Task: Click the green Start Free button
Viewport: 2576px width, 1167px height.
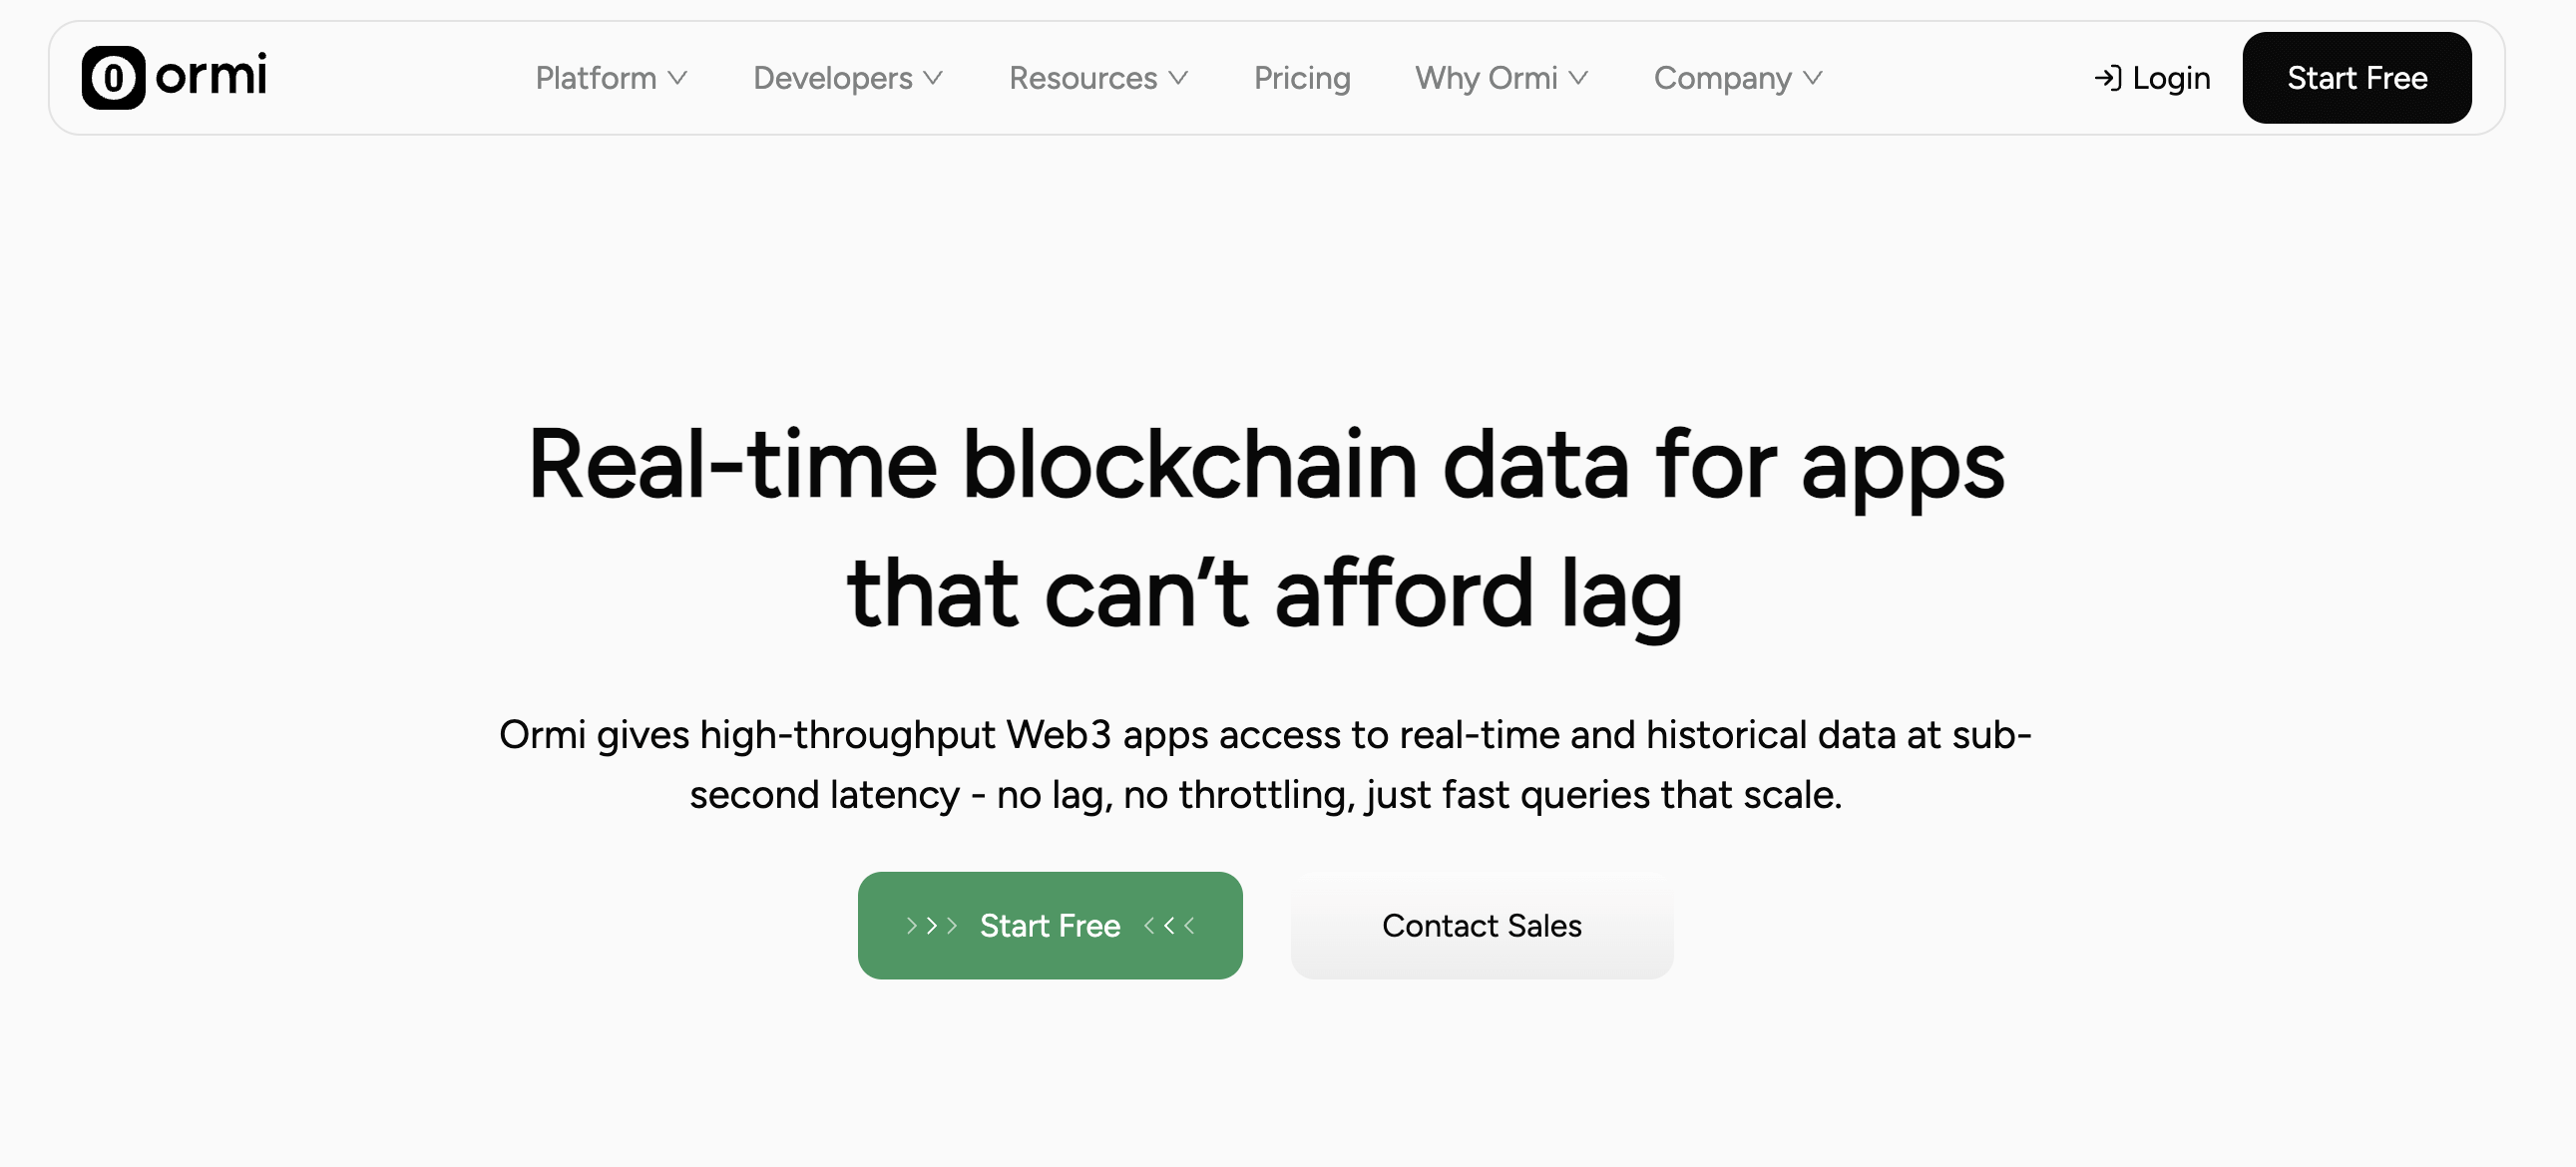Action: pyautogui.click(x=1049, y=926)
